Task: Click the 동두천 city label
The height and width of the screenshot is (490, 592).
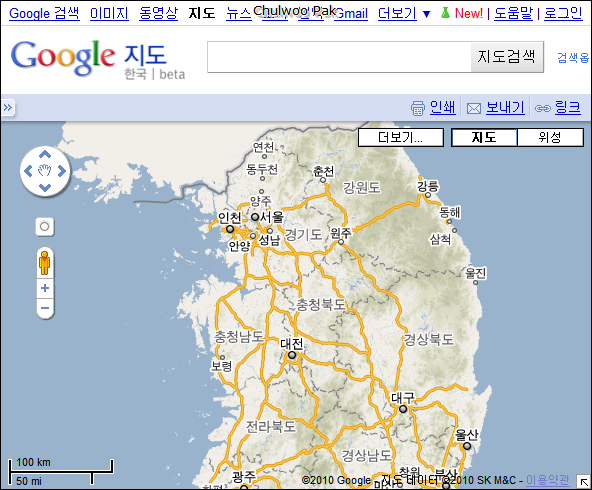Action: [262, 169]
